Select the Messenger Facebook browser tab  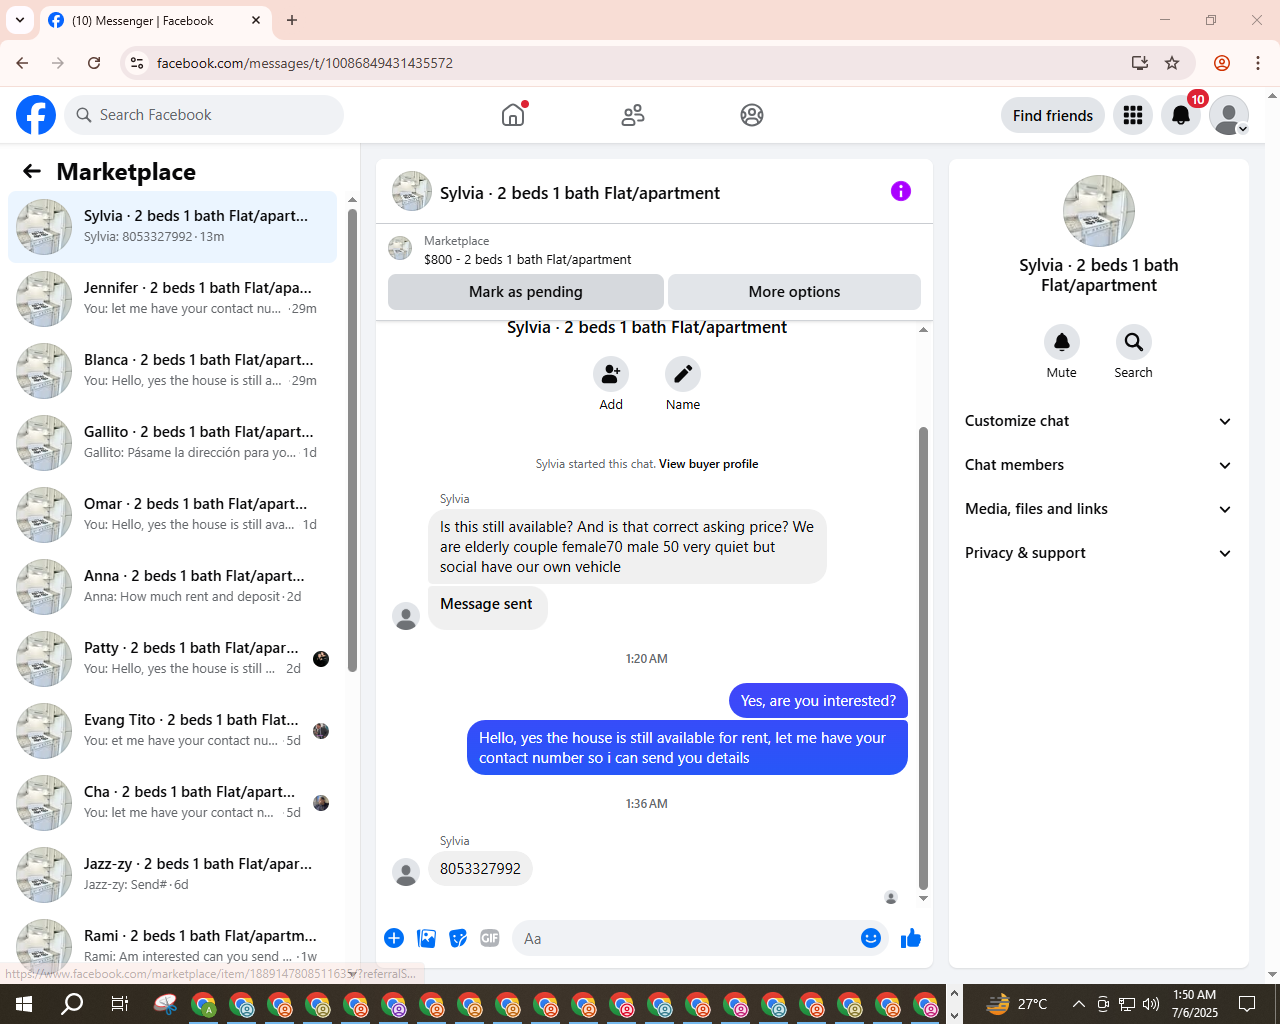coord(155,20)
